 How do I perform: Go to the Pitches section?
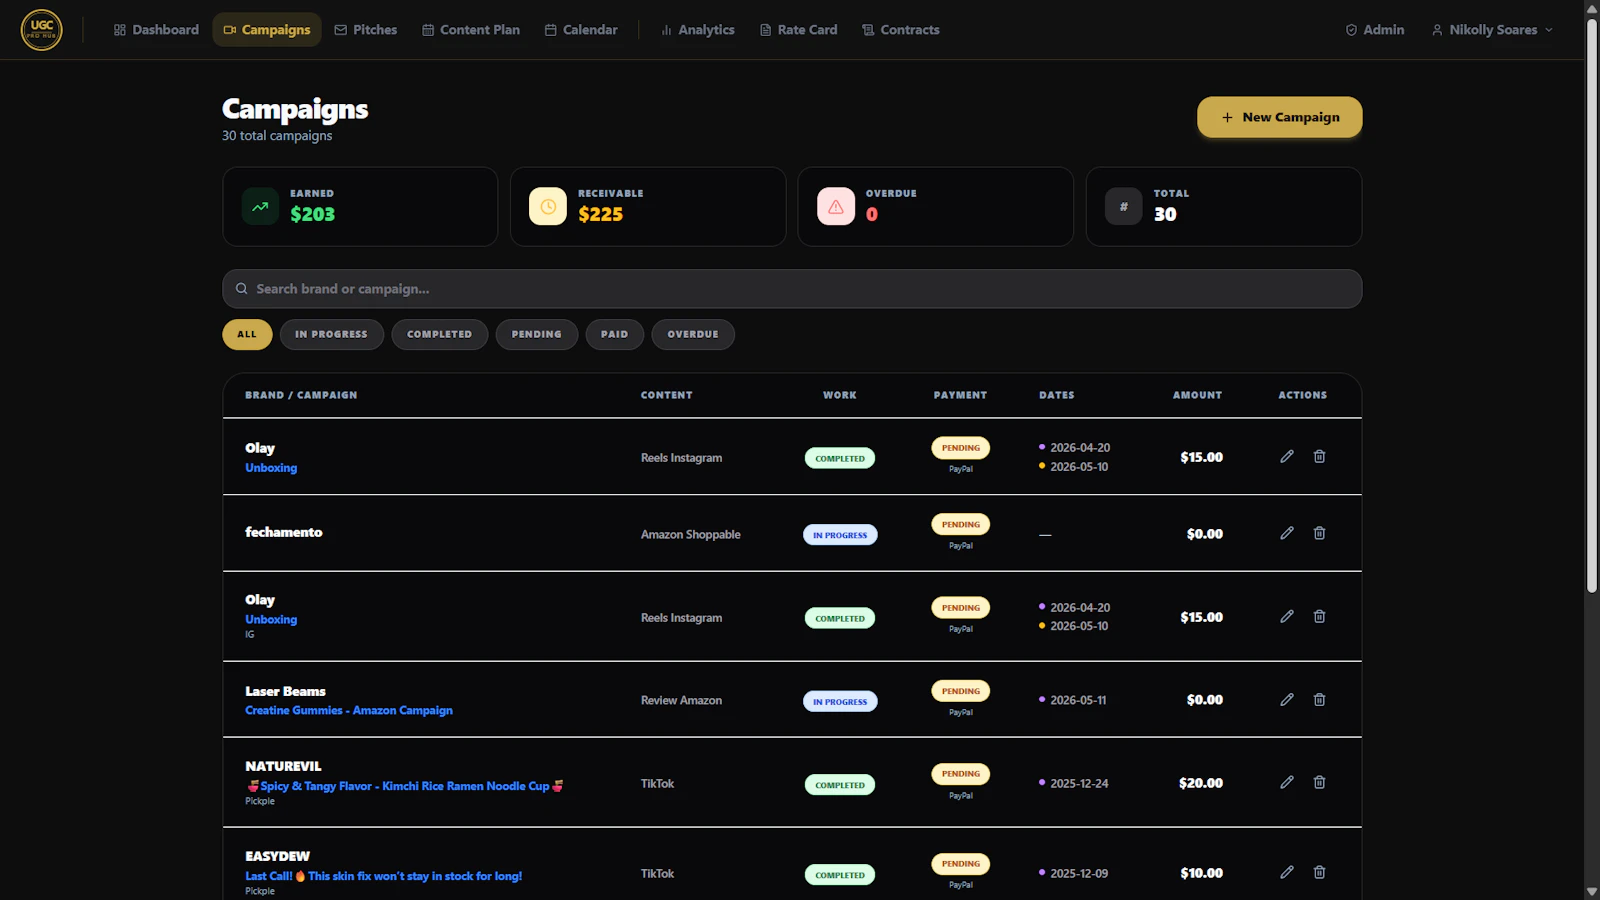pyautogui.click(x=365, y=30)
